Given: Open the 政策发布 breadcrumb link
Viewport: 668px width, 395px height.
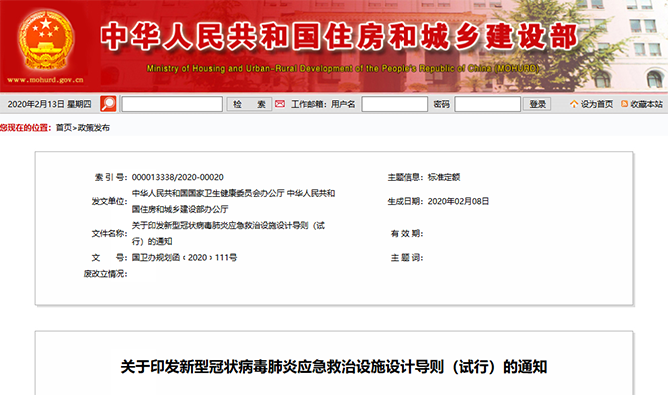Looking at the screenshot, I should (93, 128).
